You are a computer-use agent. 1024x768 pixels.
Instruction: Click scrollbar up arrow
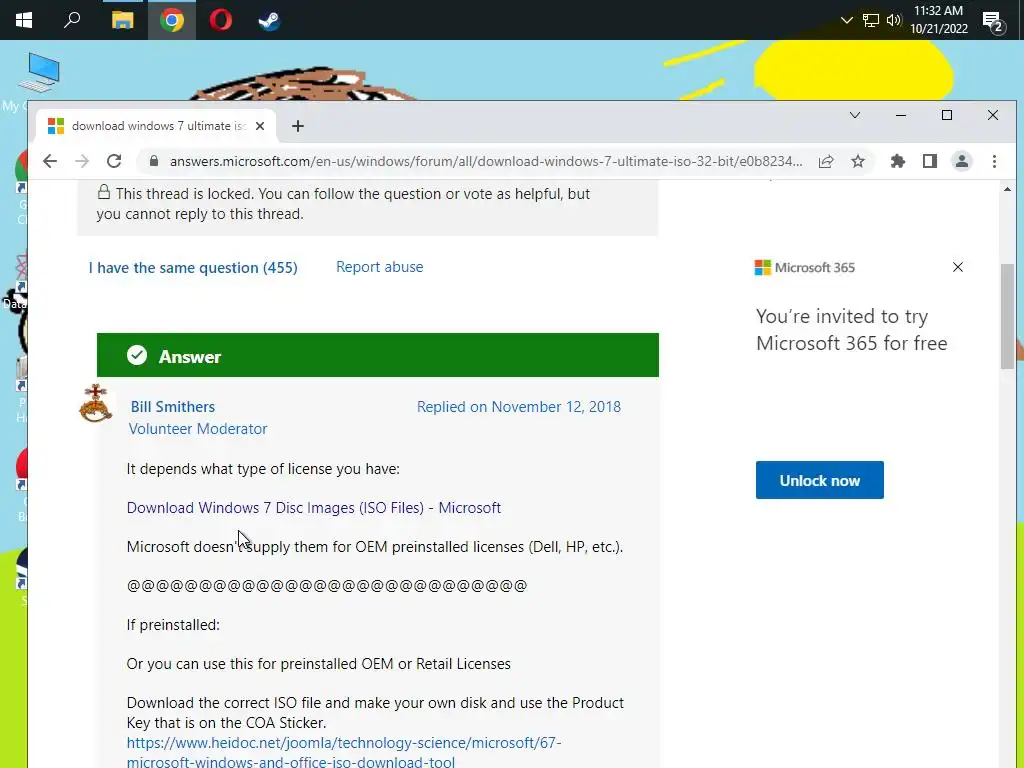tap(1007, 189)
